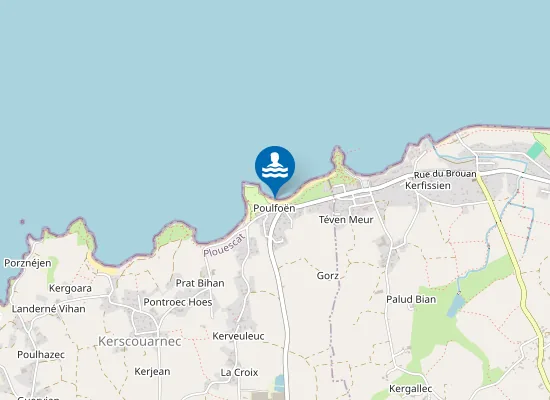Screen dimensions: 550x400
Task: Select the Rue du Brouan street label
Action: [445, 174]
